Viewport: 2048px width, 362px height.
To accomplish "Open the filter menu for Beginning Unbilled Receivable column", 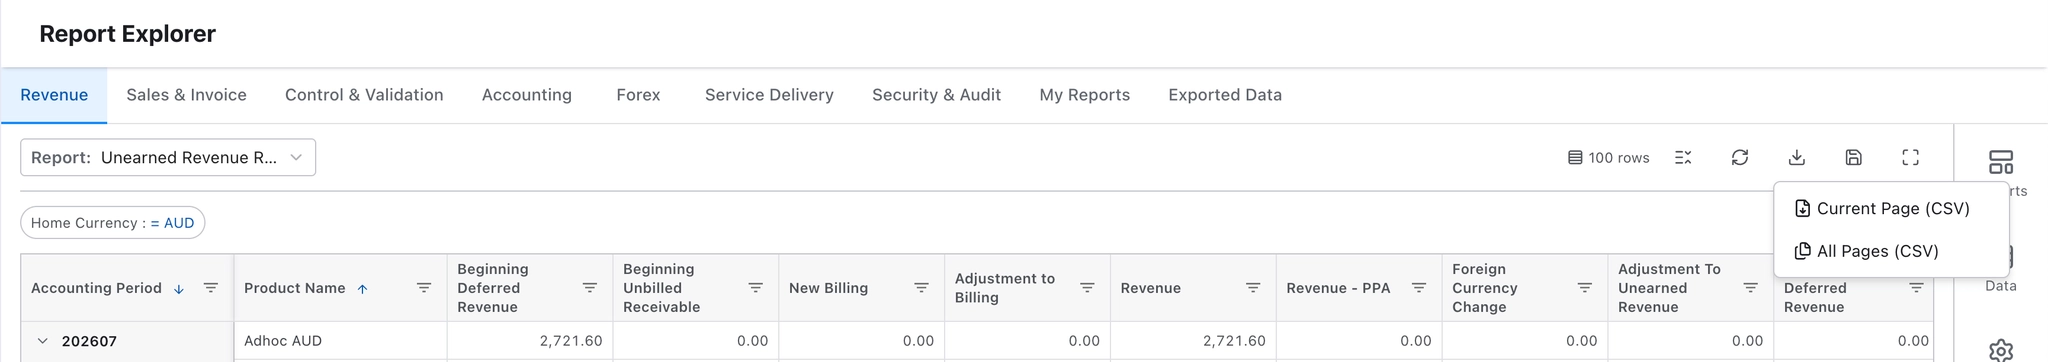I will 756,288.
